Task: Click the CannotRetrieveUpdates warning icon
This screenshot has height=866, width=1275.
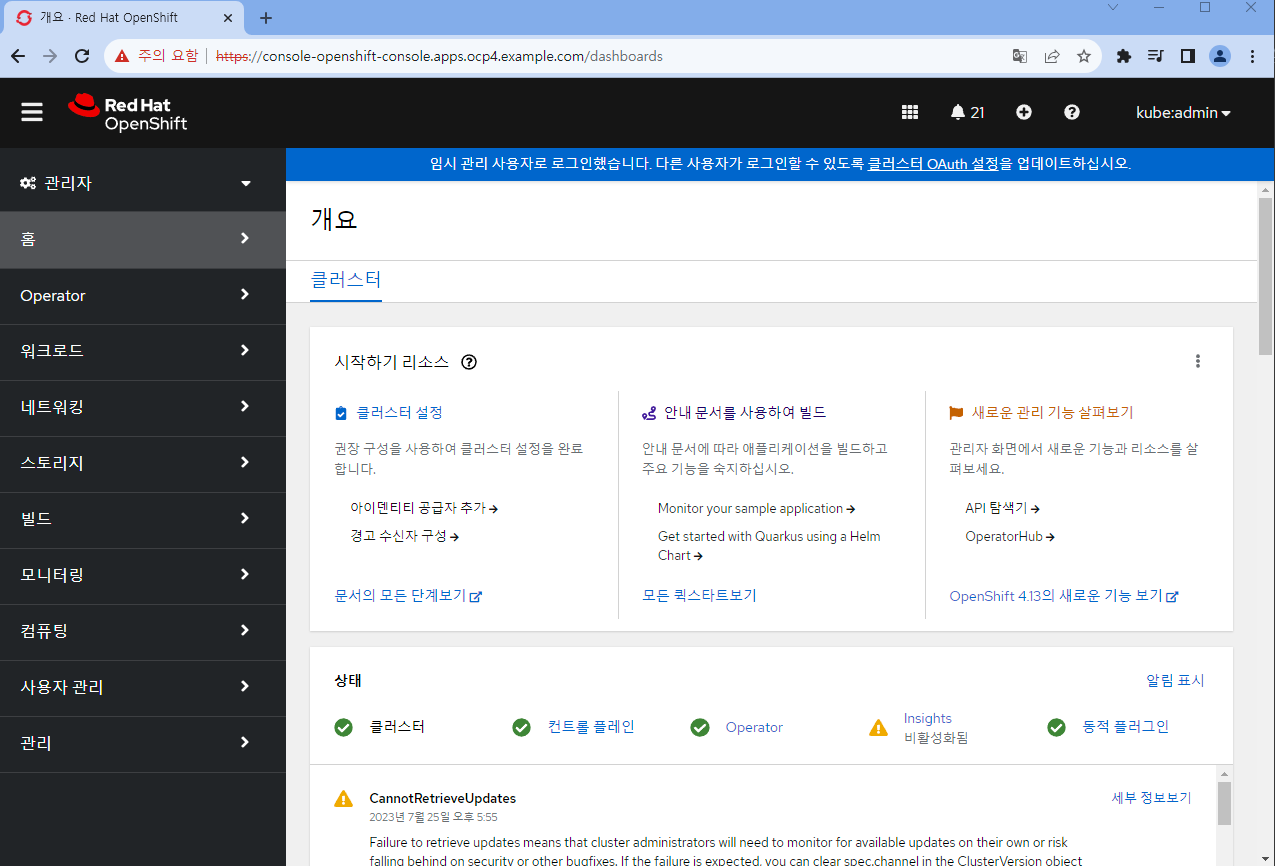Action: tap(344, 798)
